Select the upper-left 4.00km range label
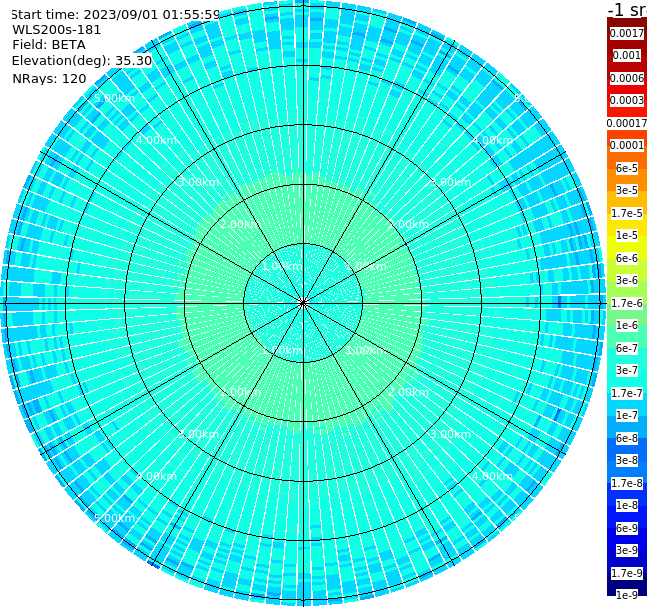Screen dimensions: 647x607 (156, 140)
